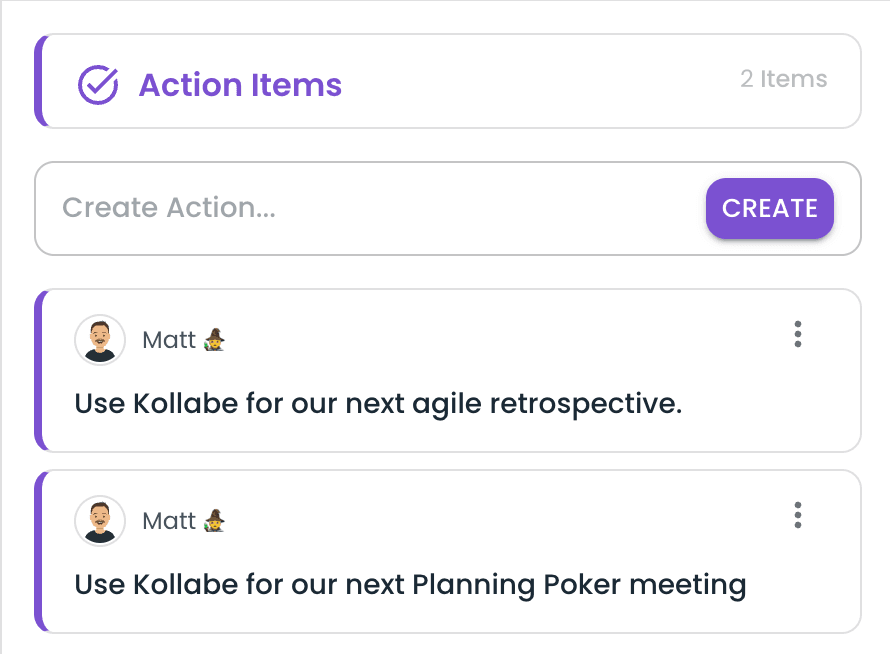890x654 pixels.
Task: Click Matt's name on the agile retrospective card
Action: click(x=169, y=340)
